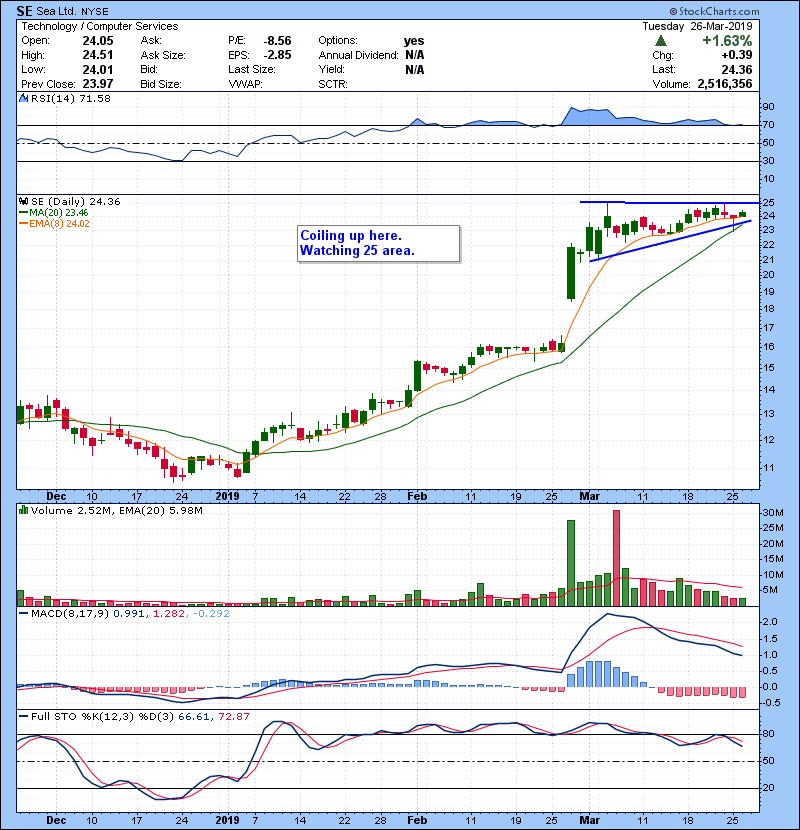Click the RSI 70 axis label
800x830 pixels.
pos(768,125)
